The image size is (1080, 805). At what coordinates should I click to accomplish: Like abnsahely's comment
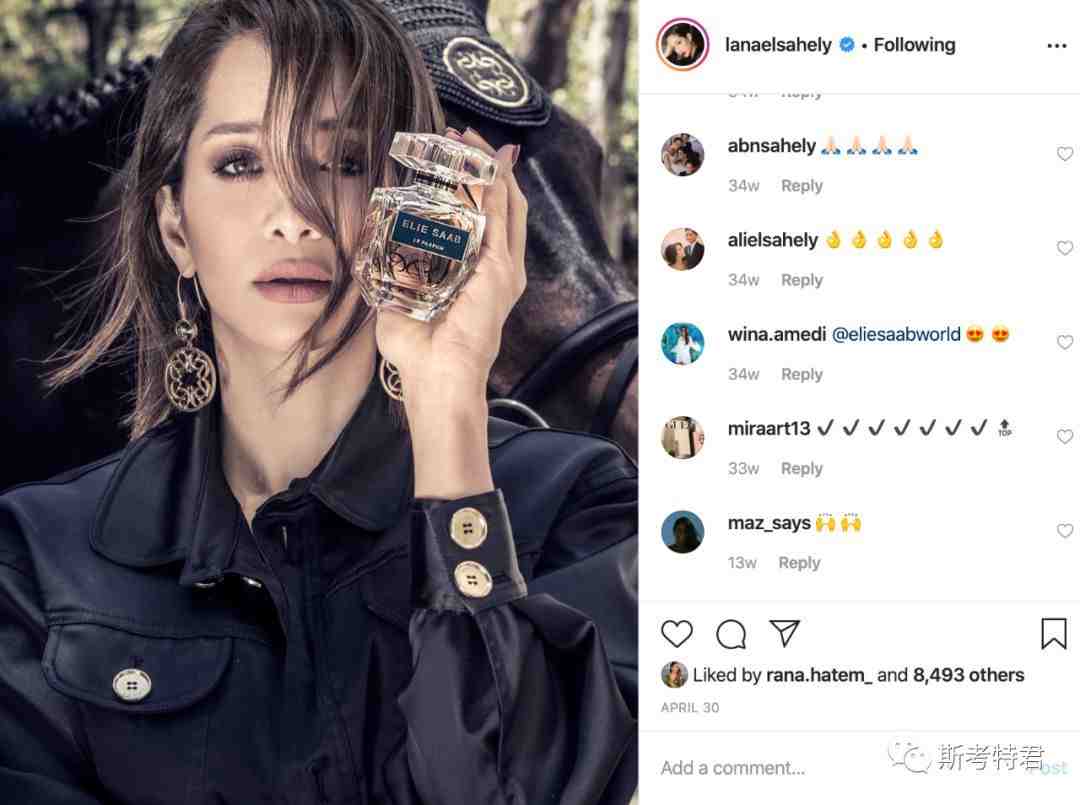[x=1065, y=154]
